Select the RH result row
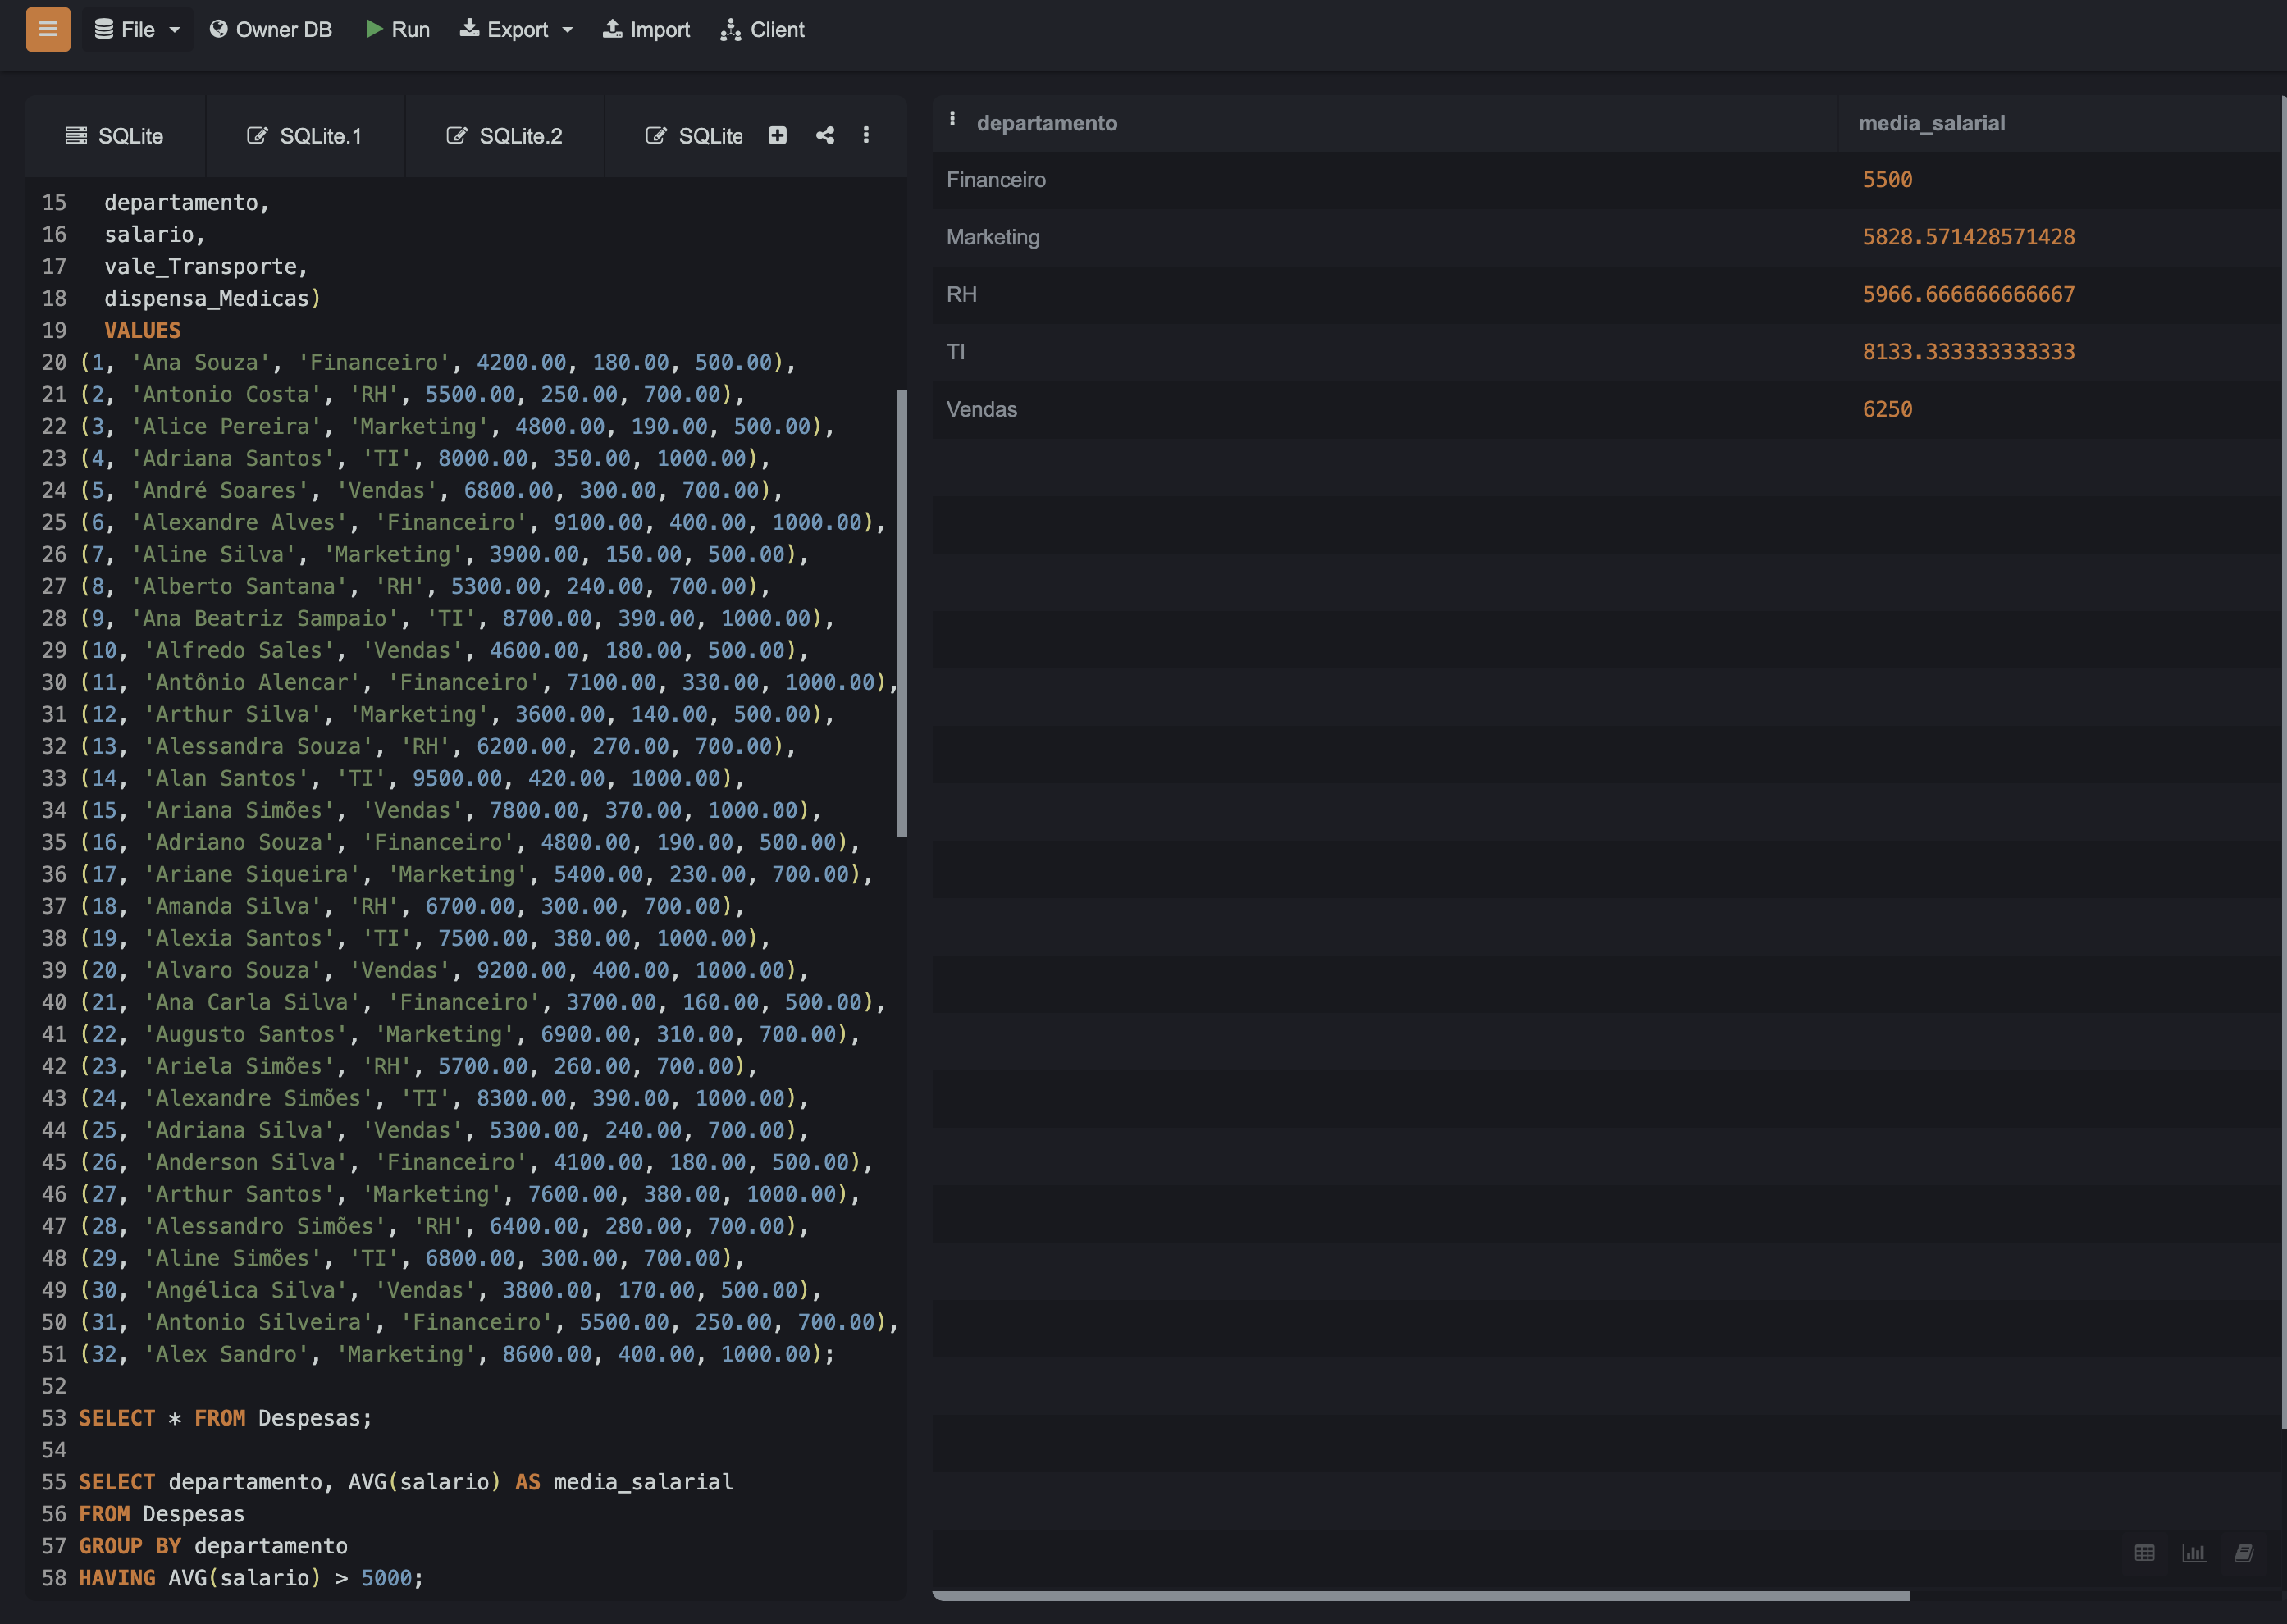The height and width of the screenshot is (1624, 2287). click(x=1606, y=294)
